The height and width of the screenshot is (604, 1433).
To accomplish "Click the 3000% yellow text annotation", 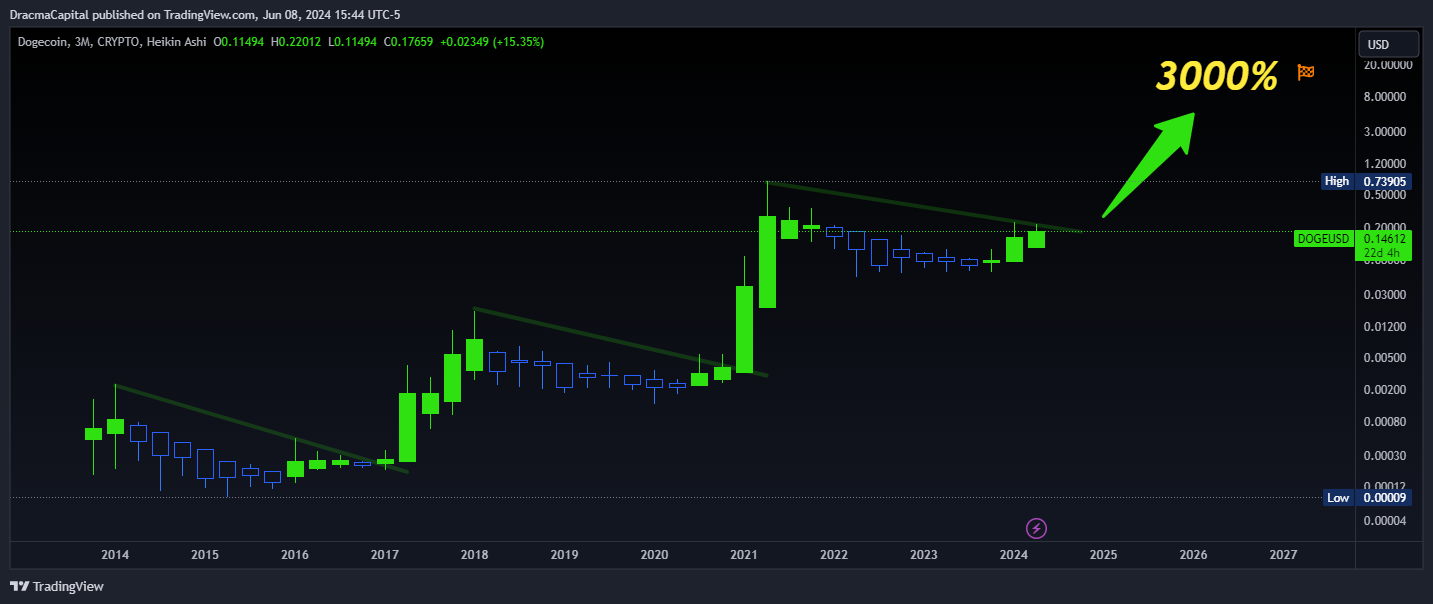I will (x=1217, y=77).
